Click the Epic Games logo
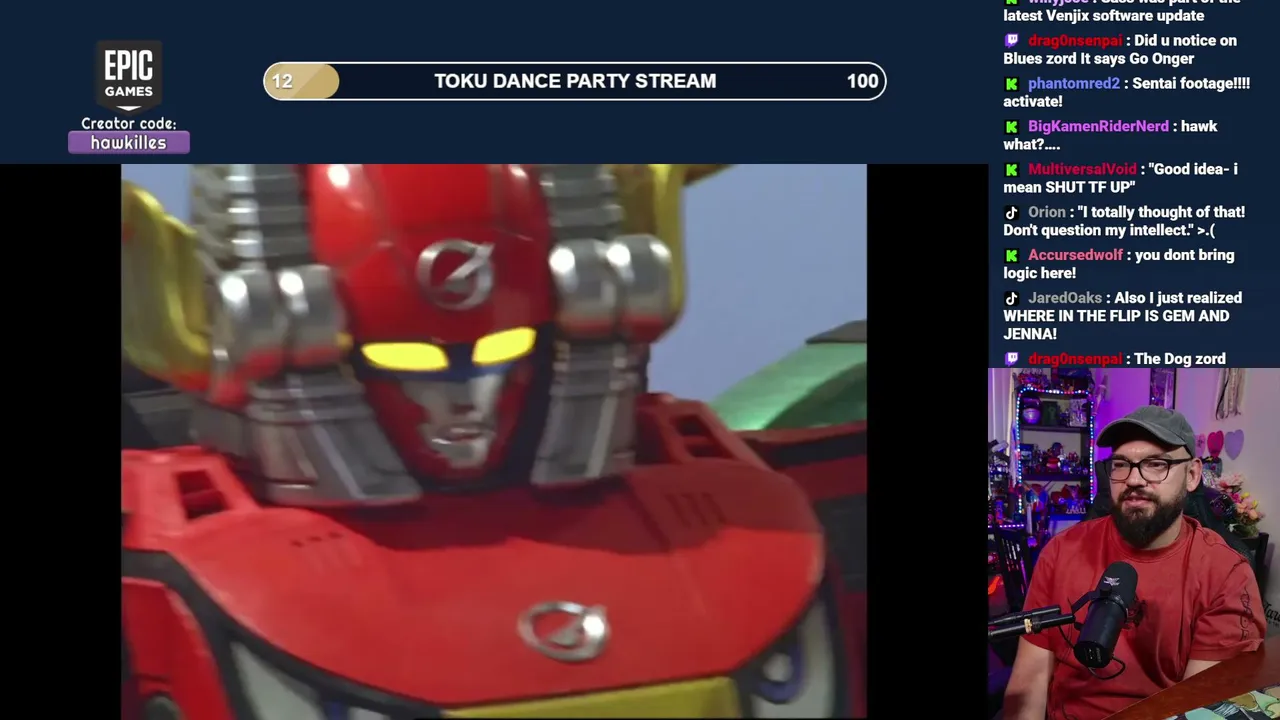1280x720 pixels. 129,76
